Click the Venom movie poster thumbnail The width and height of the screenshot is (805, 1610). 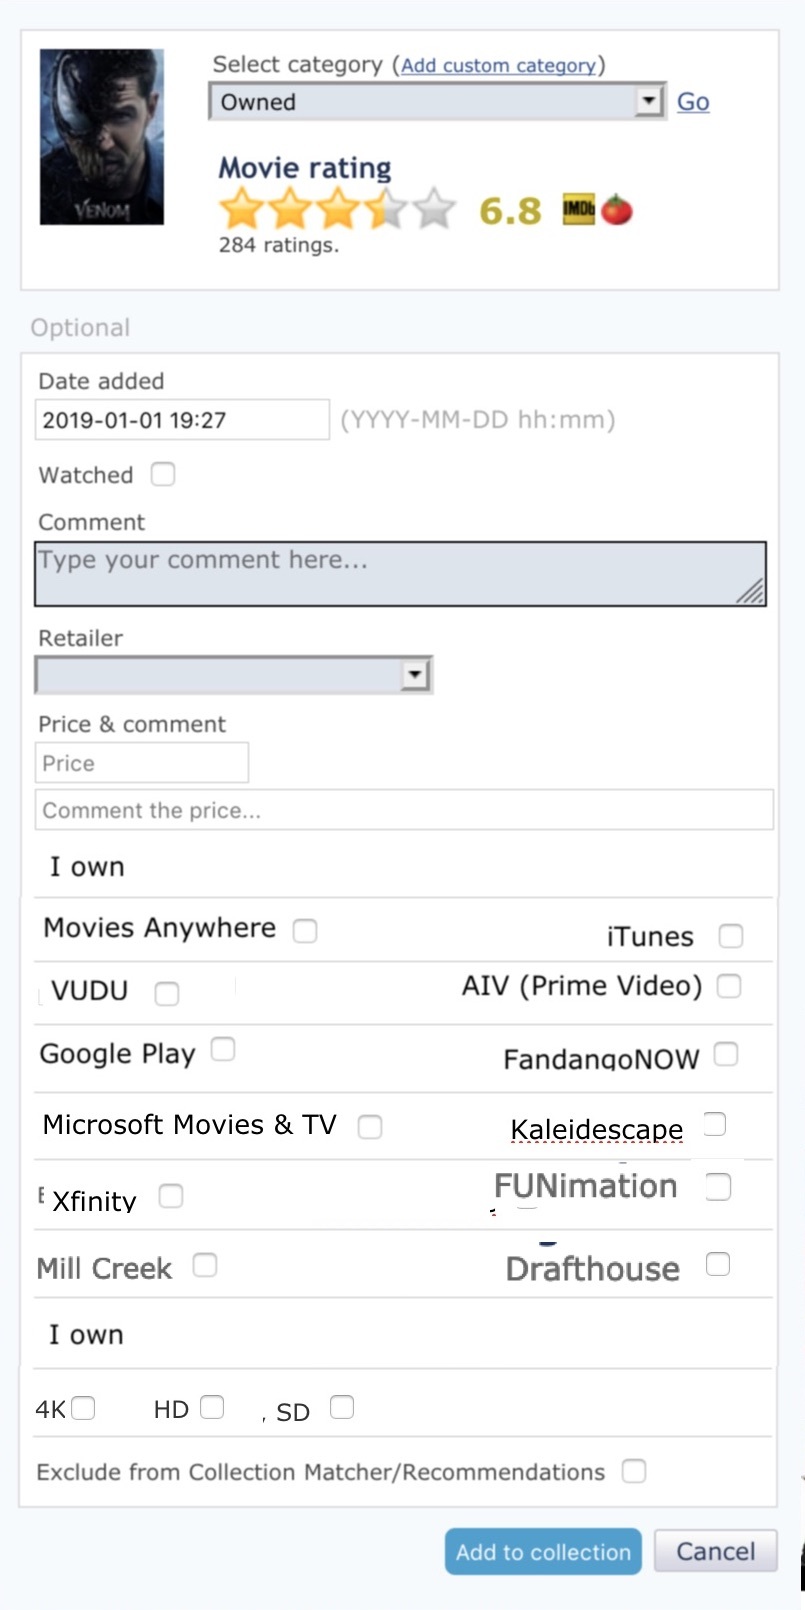pos(102,137)
